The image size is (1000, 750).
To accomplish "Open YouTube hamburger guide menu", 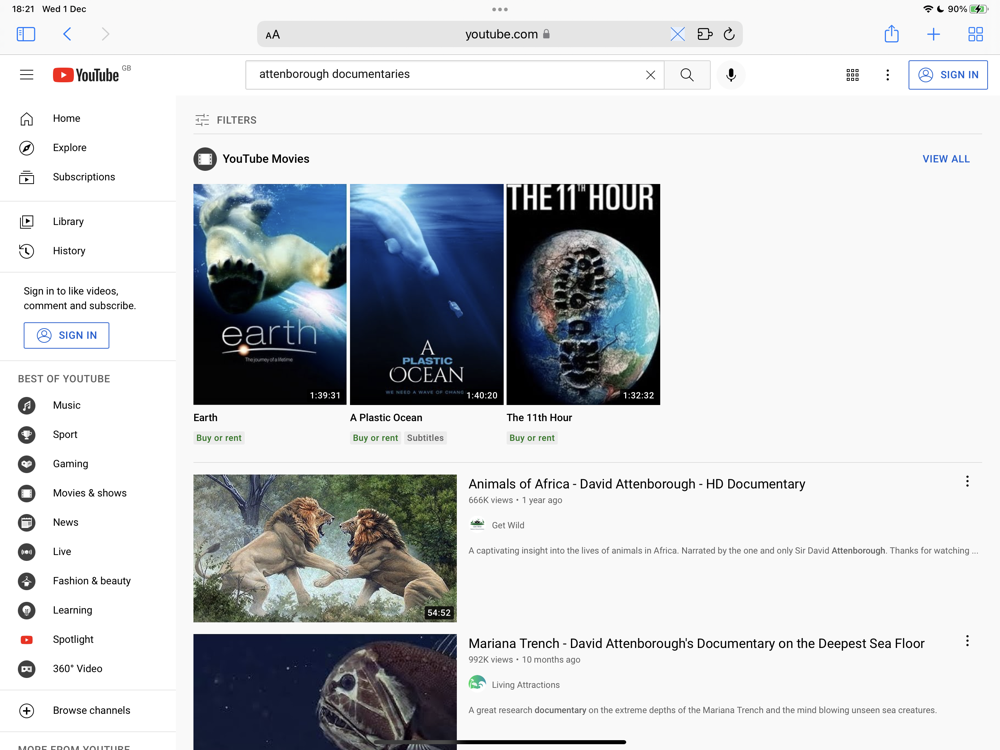I will [27, 75].
